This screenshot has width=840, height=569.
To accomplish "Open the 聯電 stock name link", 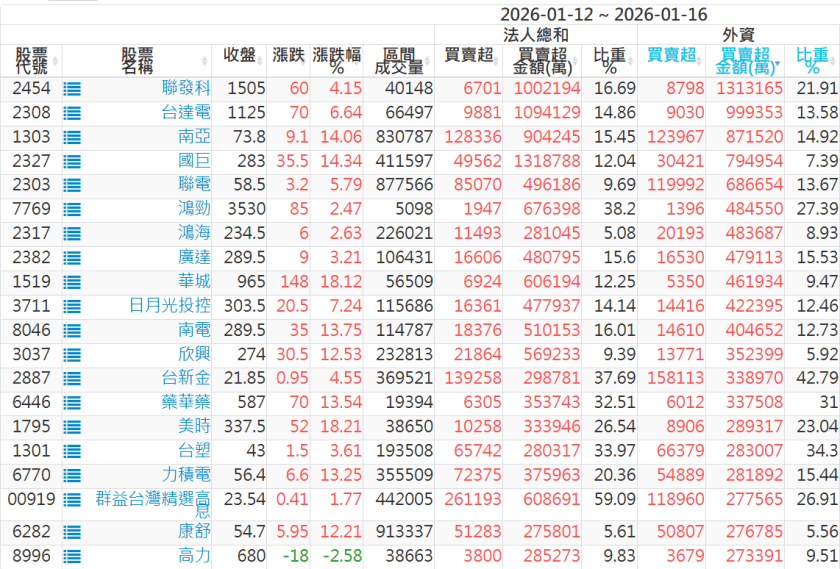I will point(194,185).
